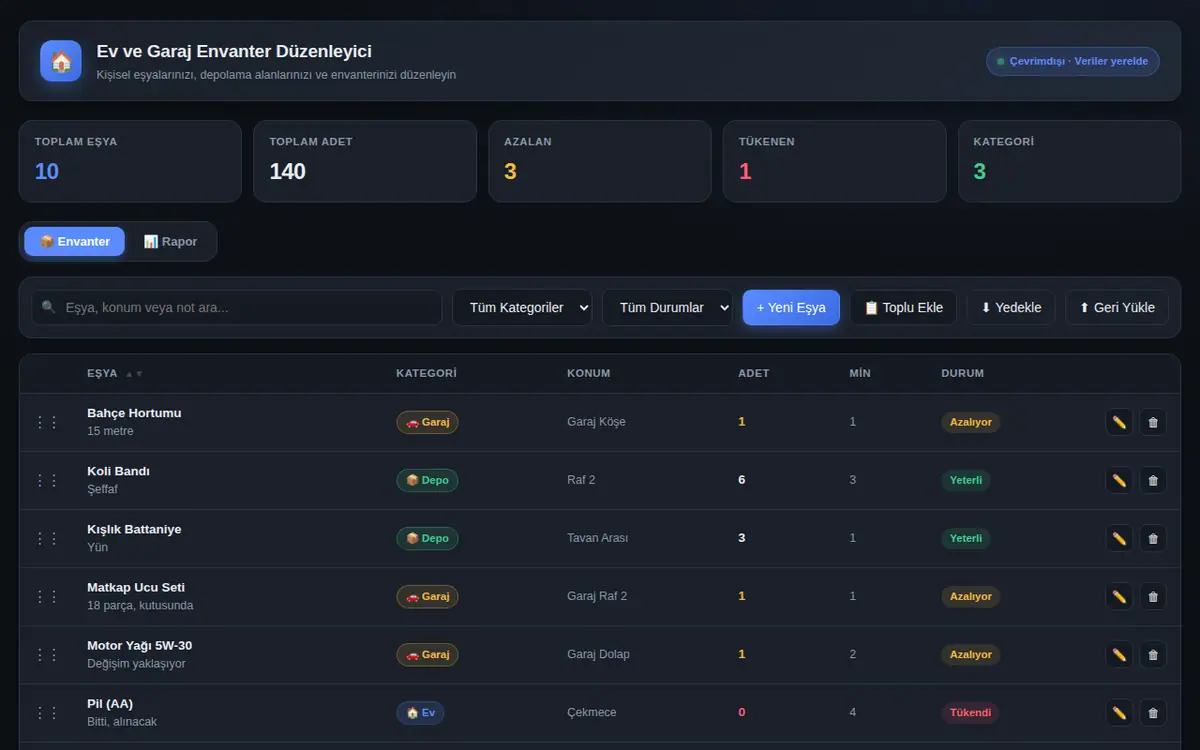The height and width of the screenshot is (750, 1200).
Task: Click the Azalan stat card
Action: [600, 161]
